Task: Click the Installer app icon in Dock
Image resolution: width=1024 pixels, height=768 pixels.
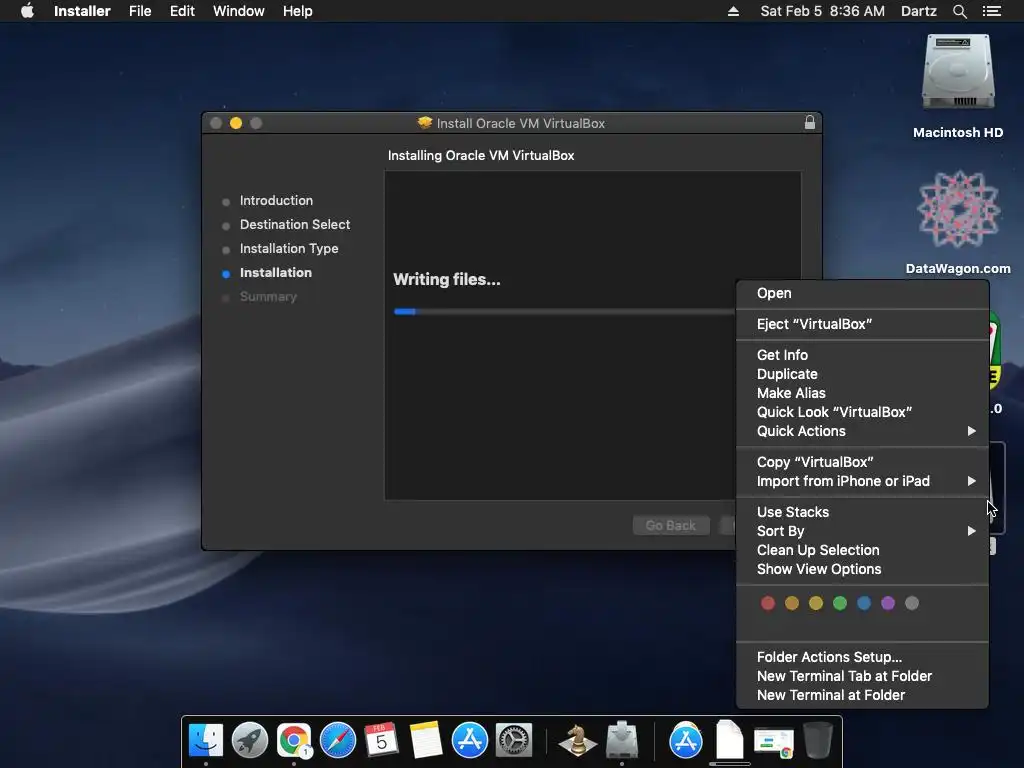Action: pyautogui.click(x=622, y=741)
